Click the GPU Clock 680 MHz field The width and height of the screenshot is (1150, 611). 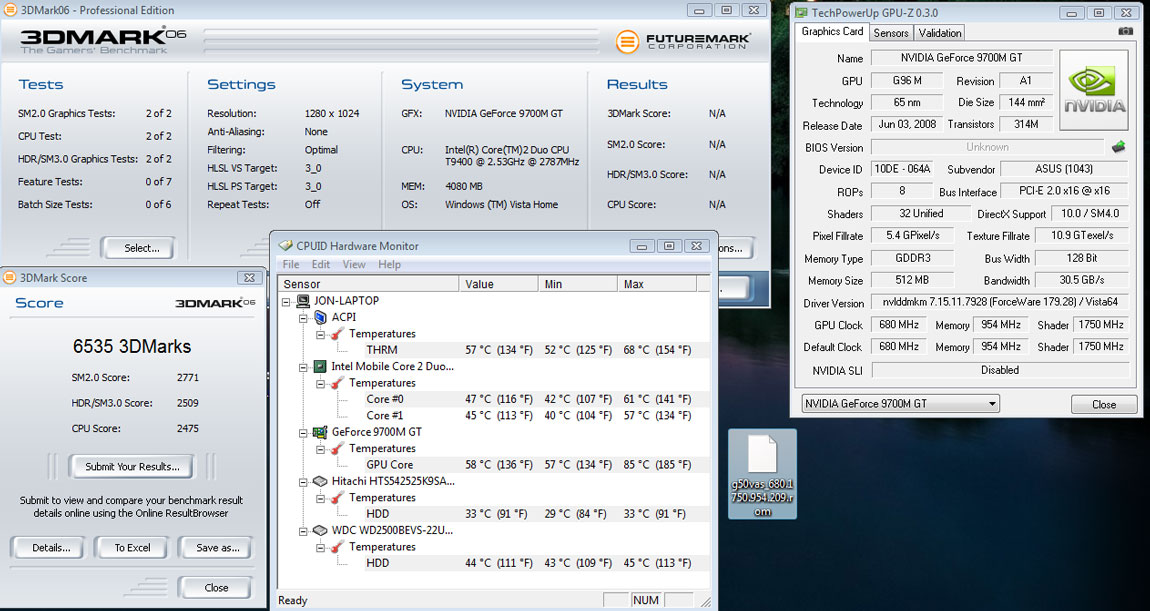899,324
